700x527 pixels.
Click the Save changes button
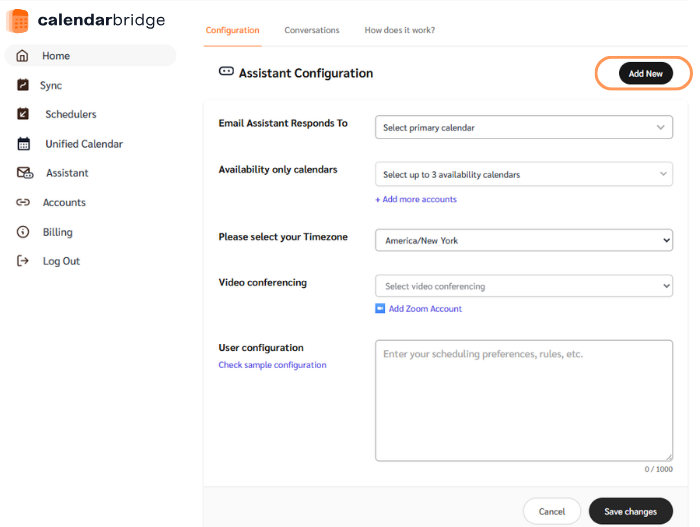(630, 511)
